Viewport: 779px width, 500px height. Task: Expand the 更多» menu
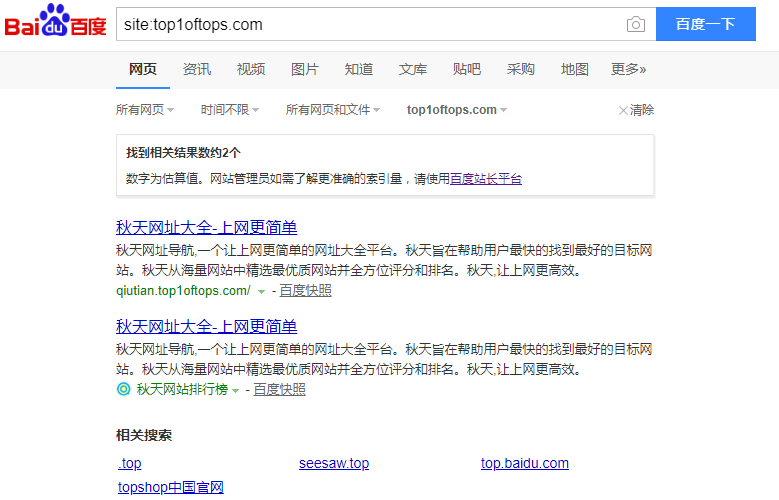coord(628,69)
